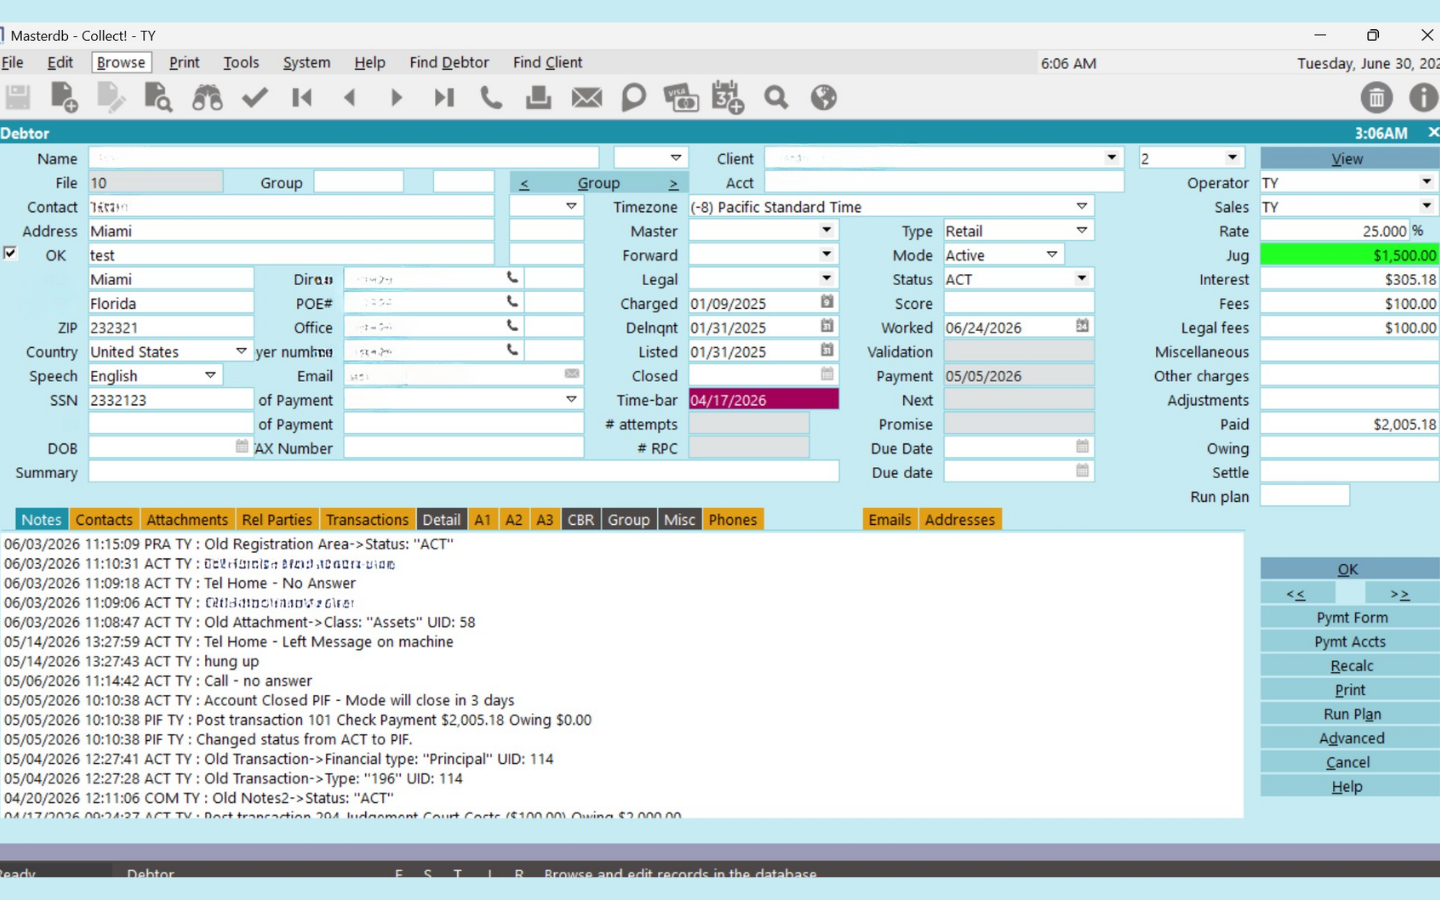Expand the Speech language dropdown
Screen dimensions: 1440x900
[210, 375]
